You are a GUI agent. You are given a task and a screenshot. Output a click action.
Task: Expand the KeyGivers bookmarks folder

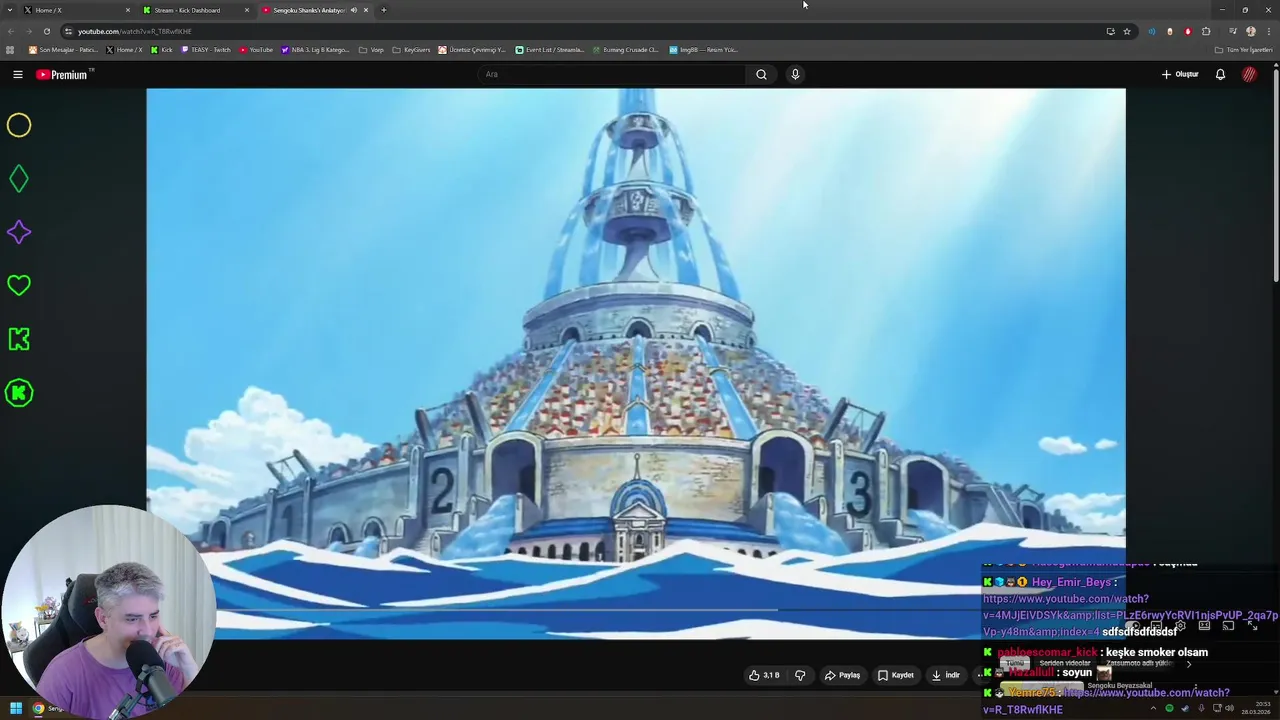pyautogui.click(x=411, y=50)
